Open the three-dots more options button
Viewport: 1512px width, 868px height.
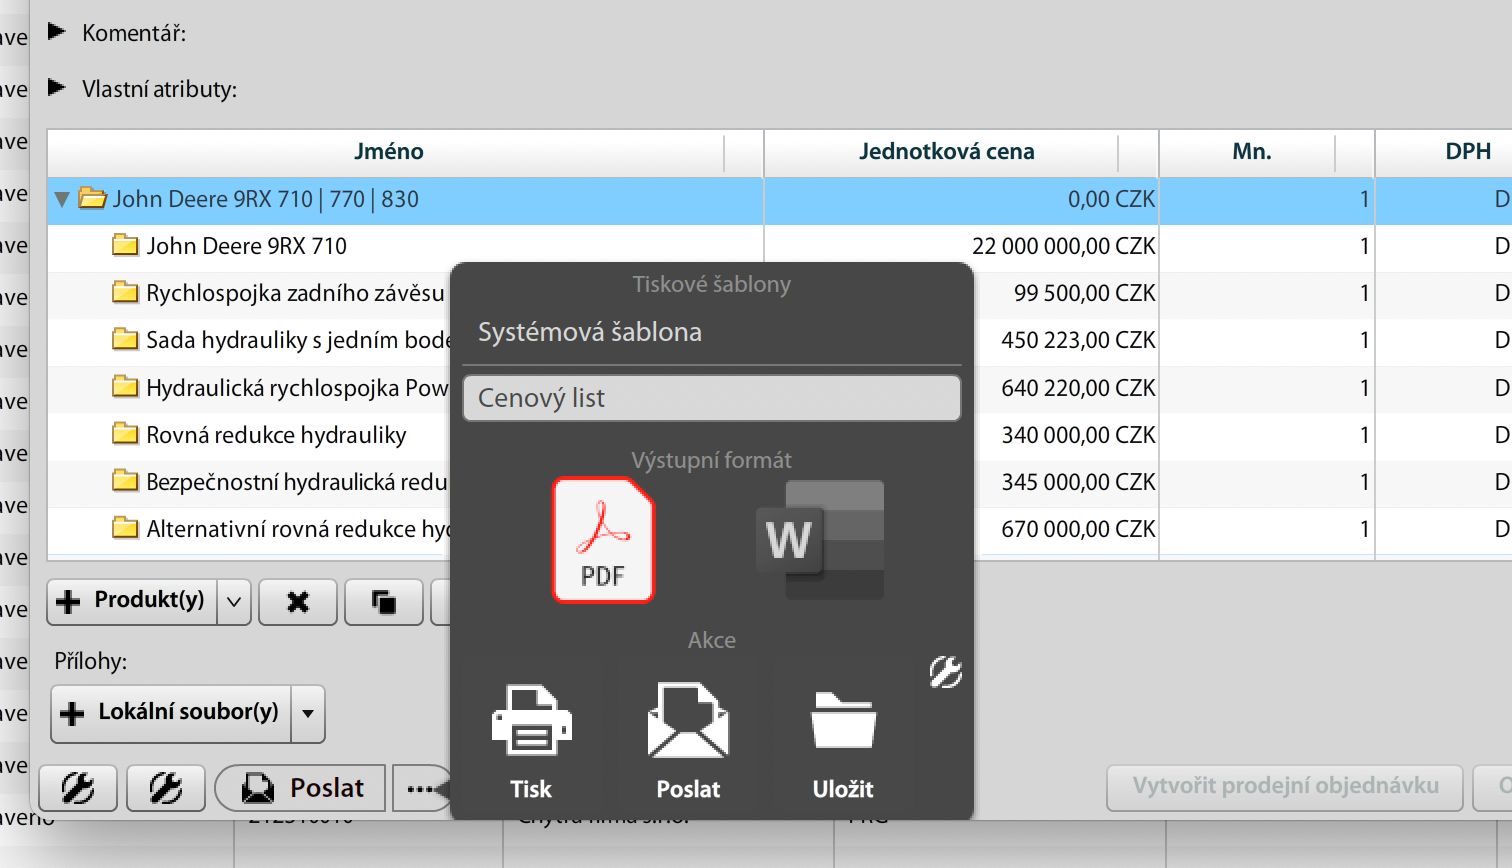click(419, 789)
